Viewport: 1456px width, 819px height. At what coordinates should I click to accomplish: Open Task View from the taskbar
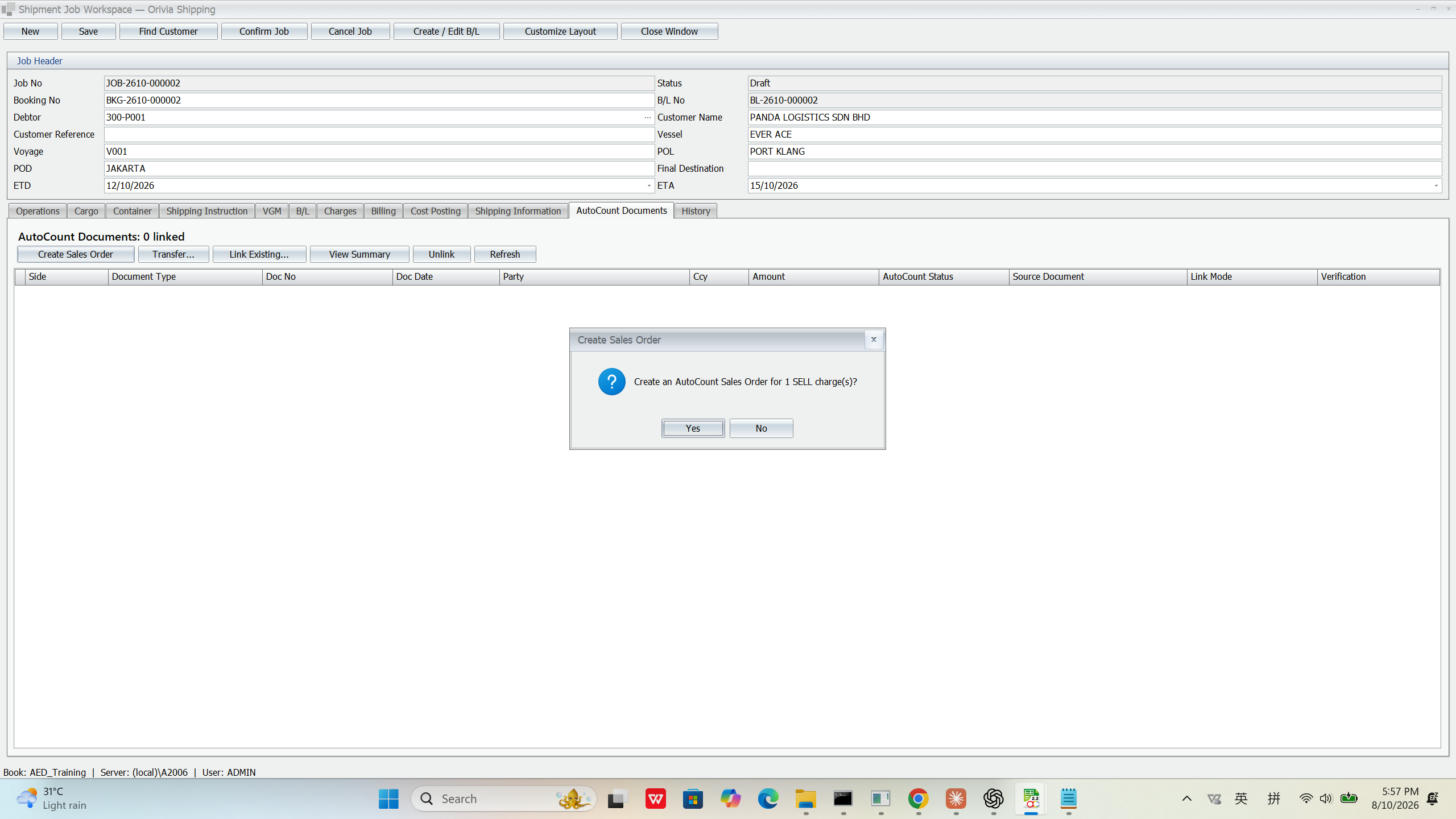point(616,798)
